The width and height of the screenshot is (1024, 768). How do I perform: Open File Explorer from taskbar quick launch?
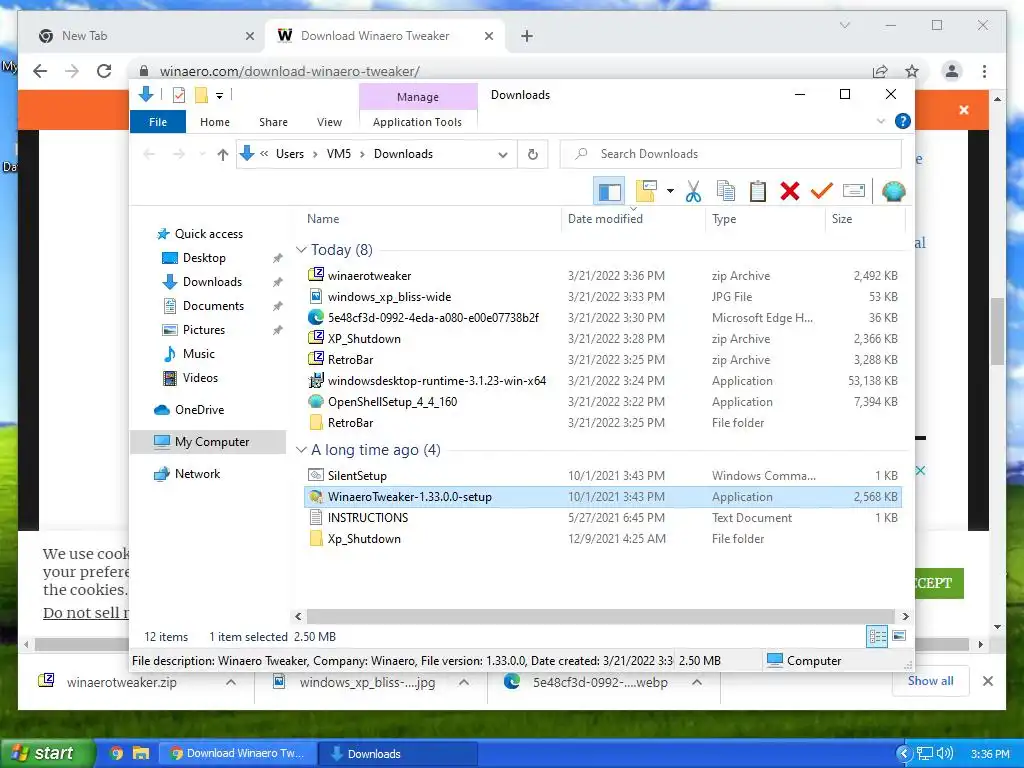tap(140, 753)
